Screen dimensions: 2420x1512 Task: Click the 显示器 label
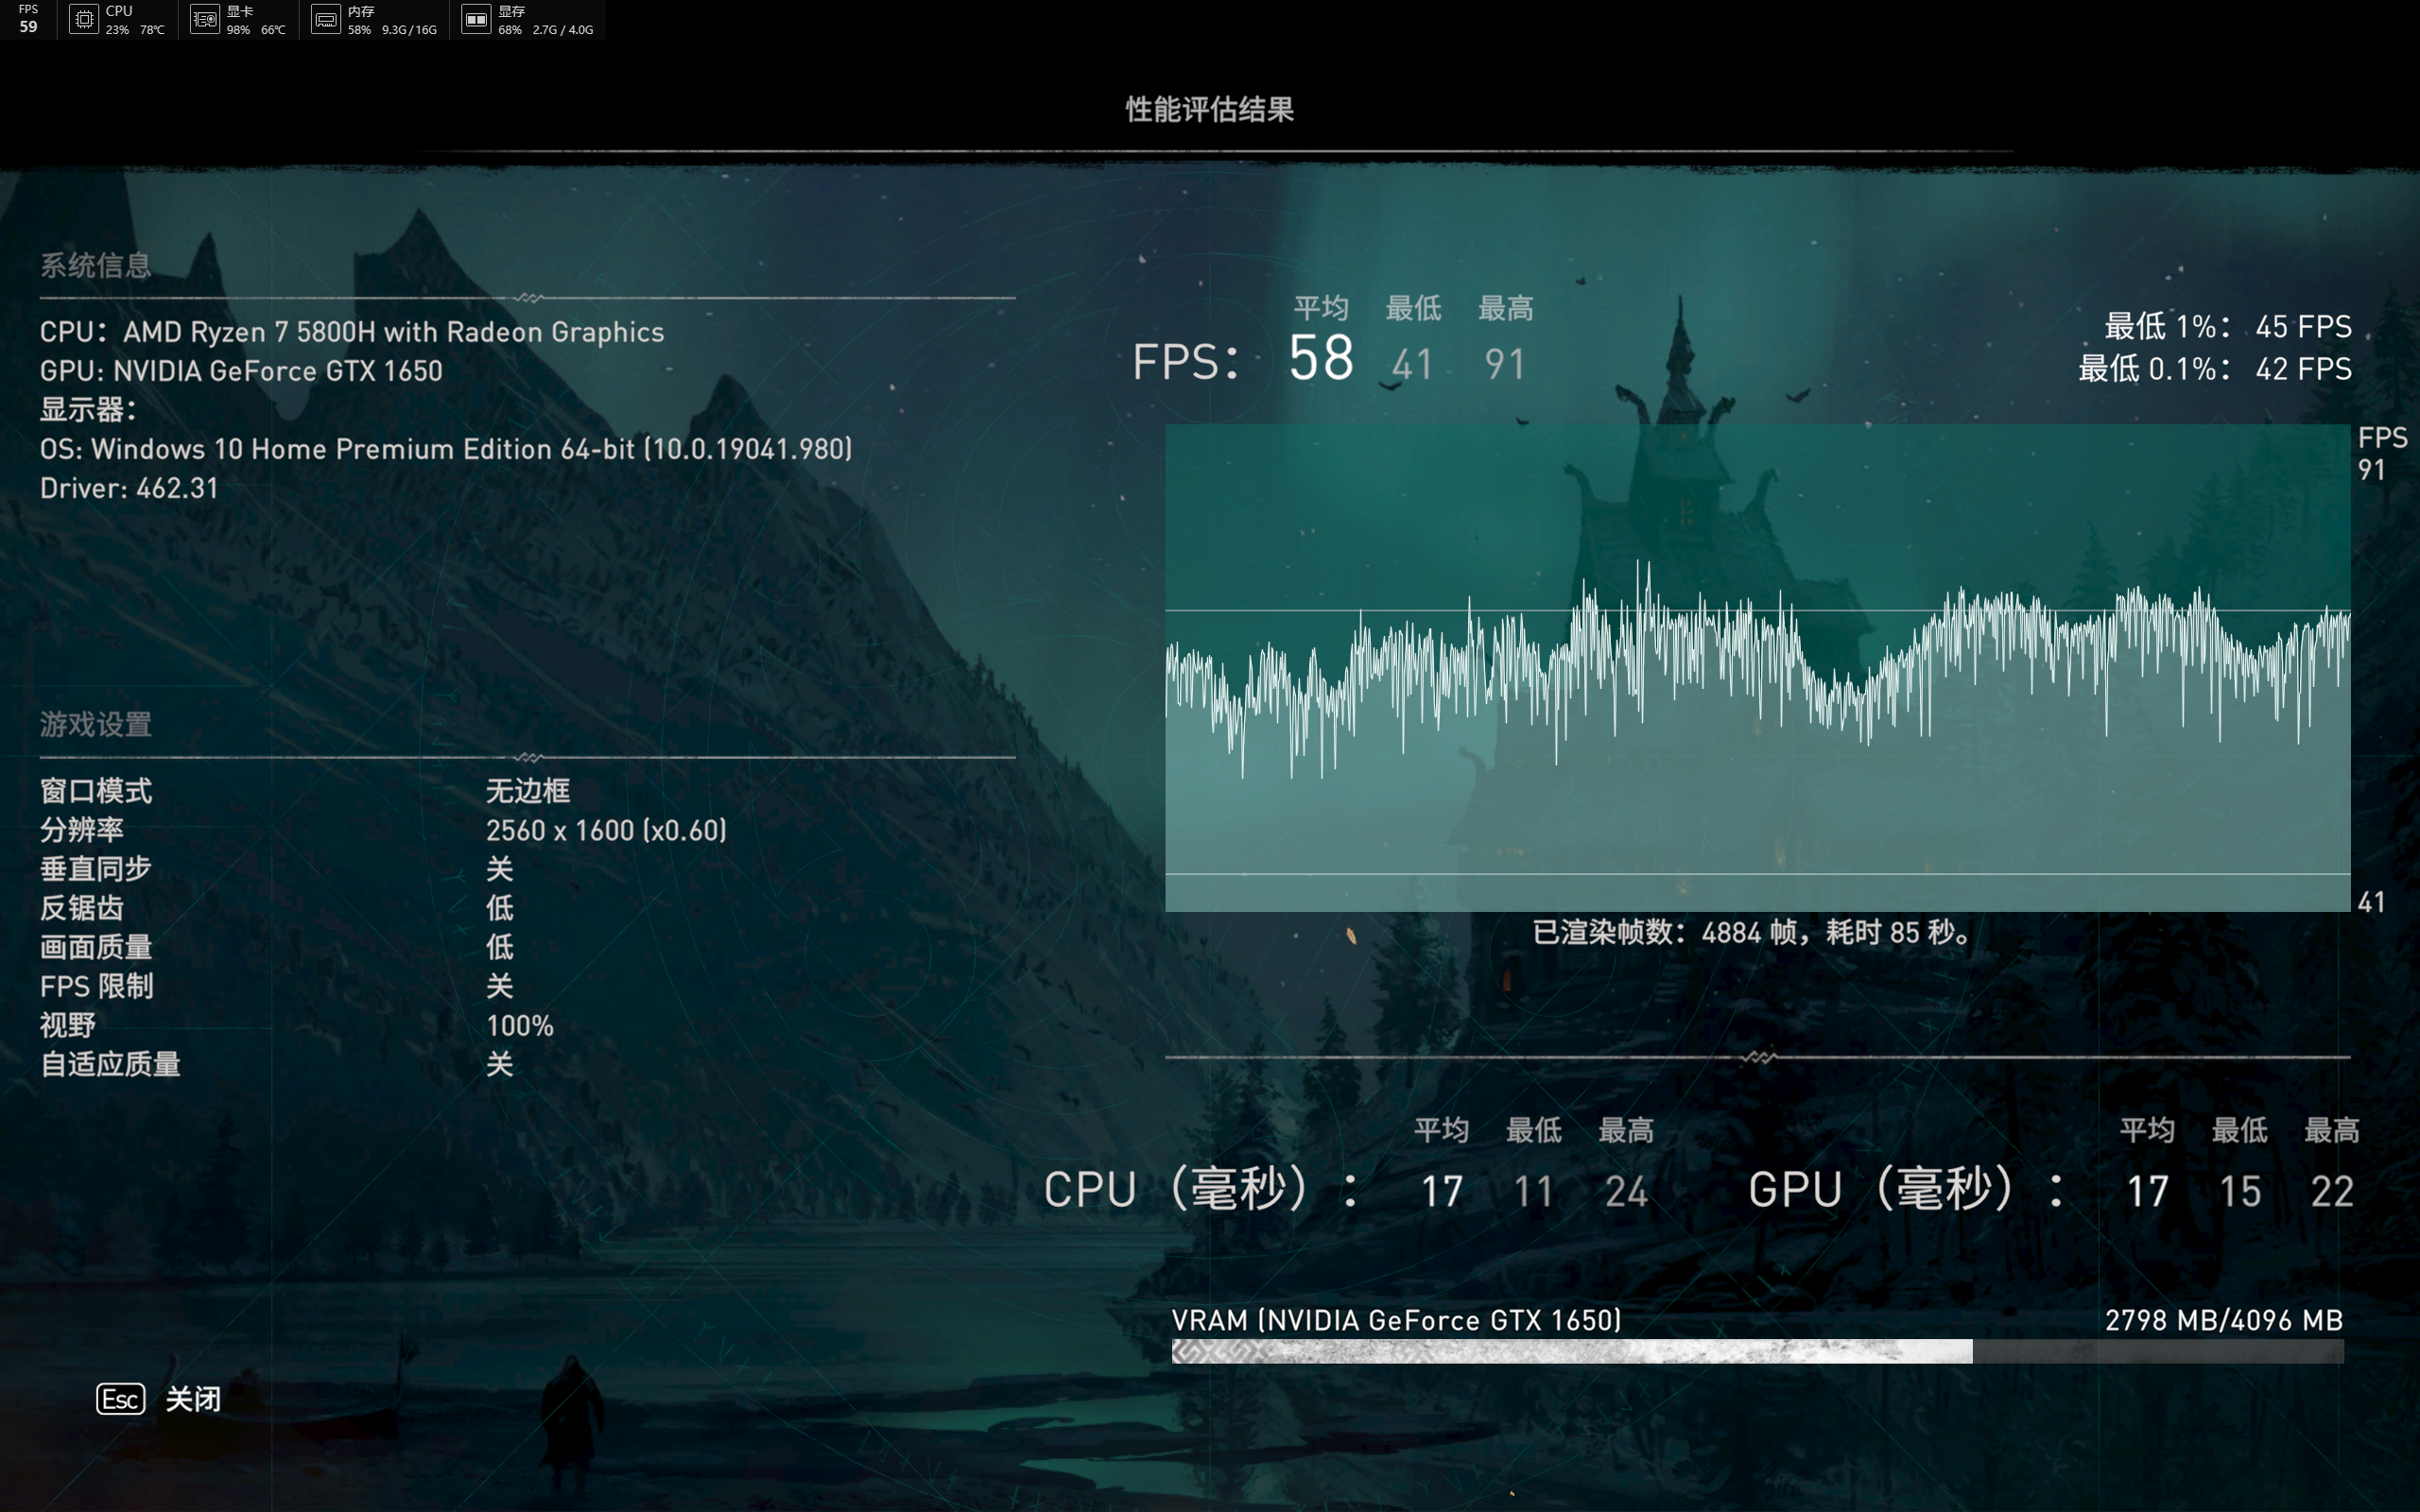88,410
